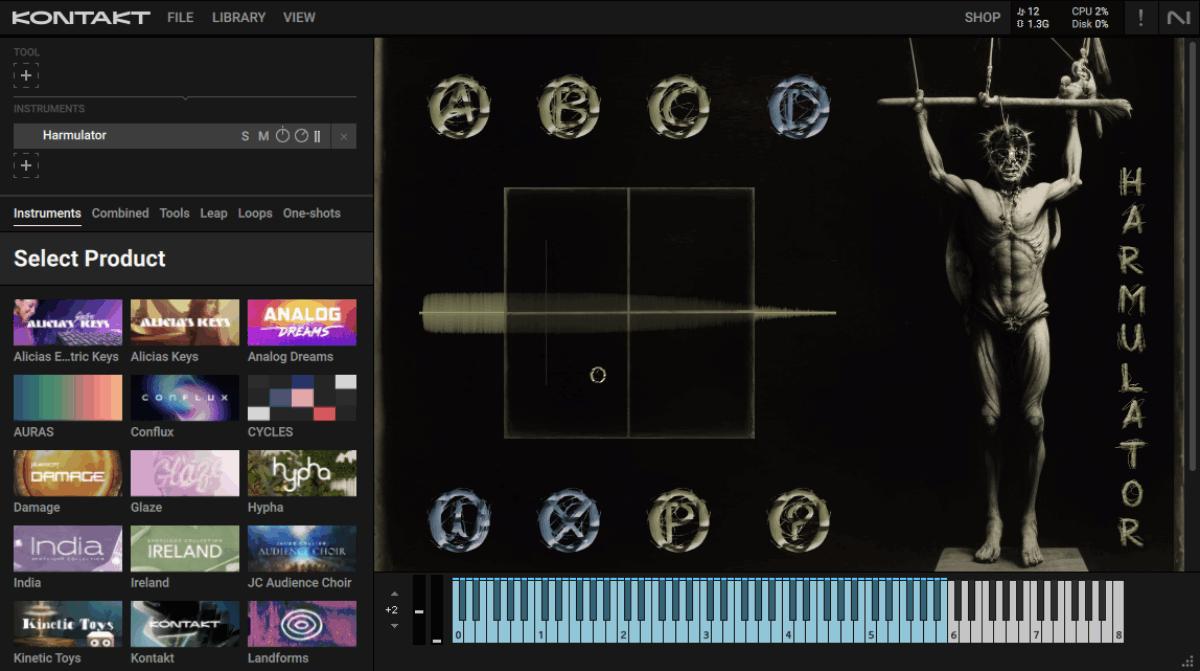Image resolution: width=1200 pixels, height=671 pixels.
Task: Toggle the blue D rune button
Action: (x=798, y=107)
